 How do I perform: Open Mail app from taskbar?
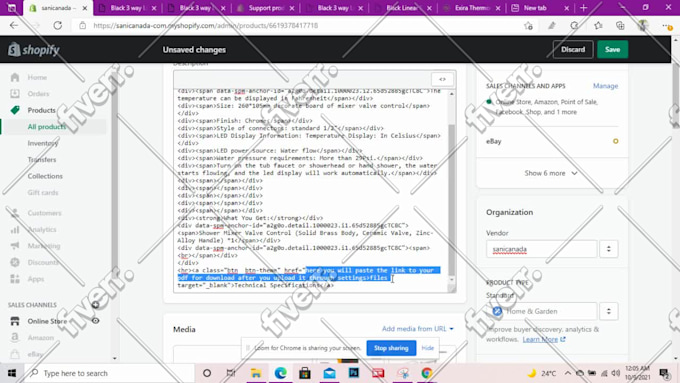(329, 373)
